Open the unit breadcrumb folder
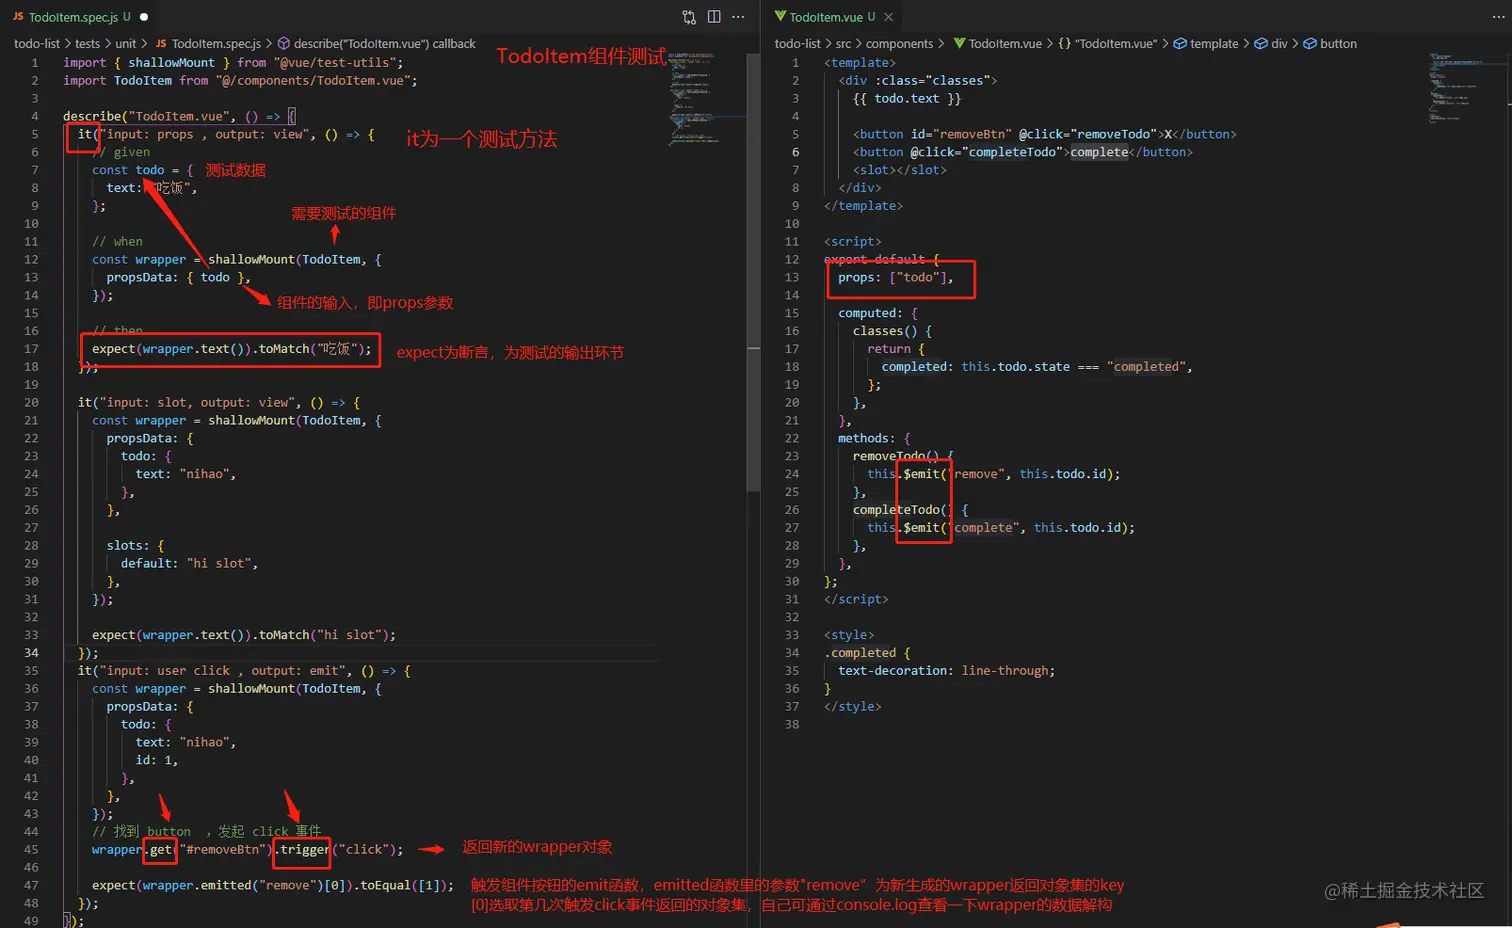 pos(126,44)
